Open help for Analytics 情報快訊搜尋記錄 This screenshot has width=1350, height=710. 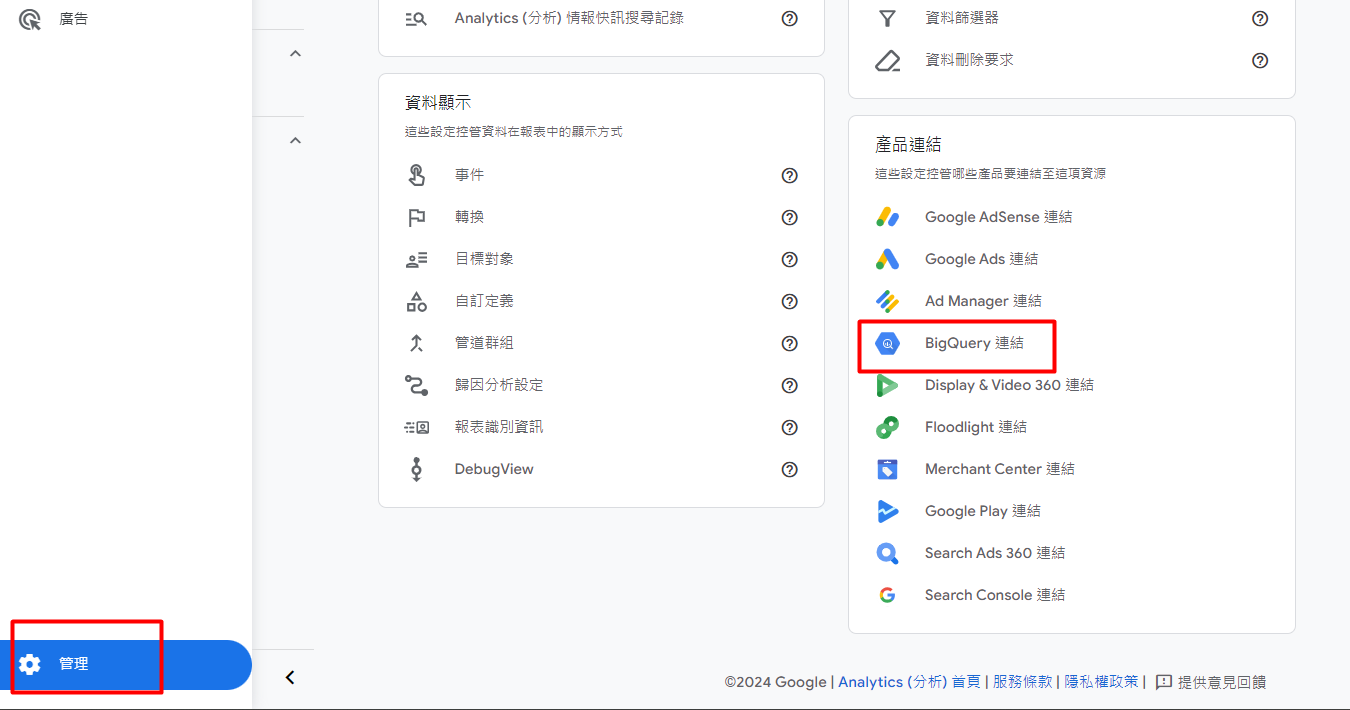(x=790, y=18)
